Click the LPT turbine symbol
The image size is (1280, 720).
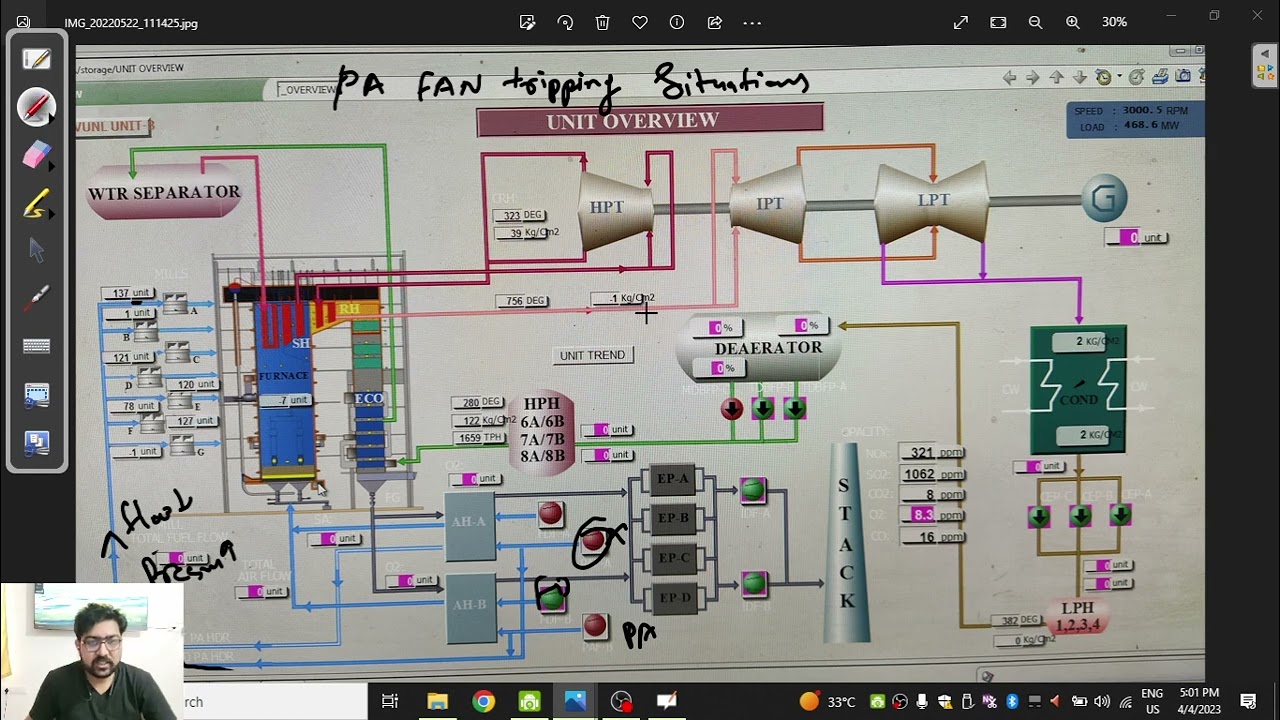[x=932, y=200]
